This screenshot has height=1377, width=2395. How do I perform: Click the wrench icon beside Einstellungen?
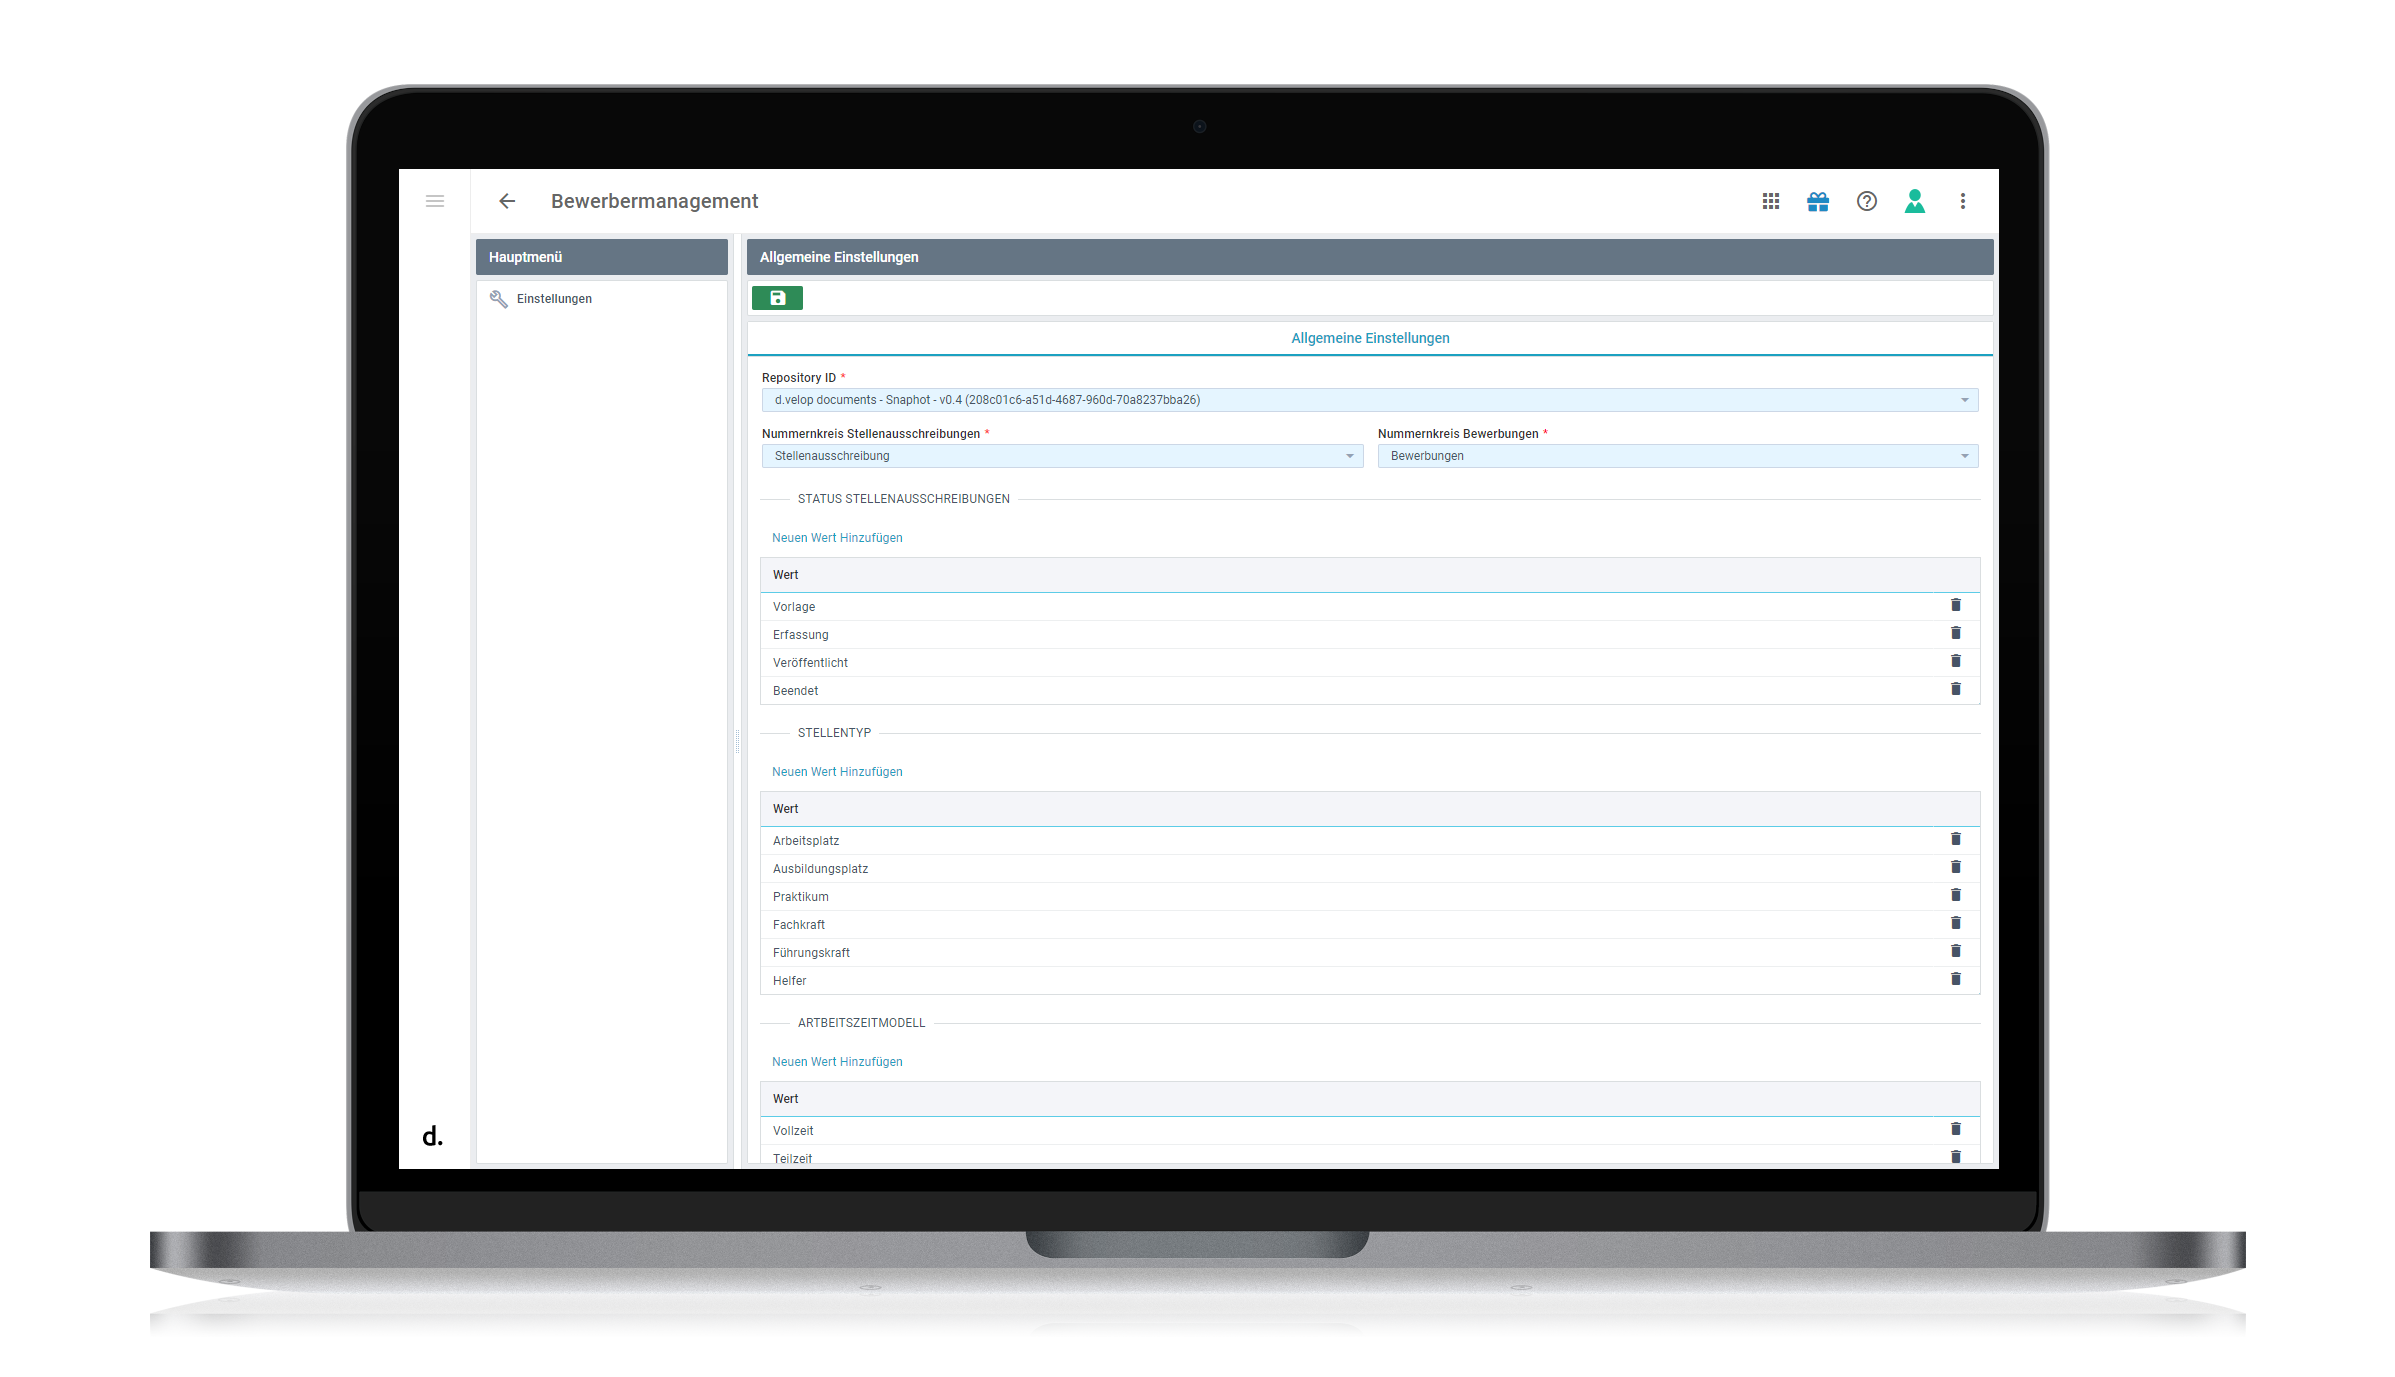(498, 298)
